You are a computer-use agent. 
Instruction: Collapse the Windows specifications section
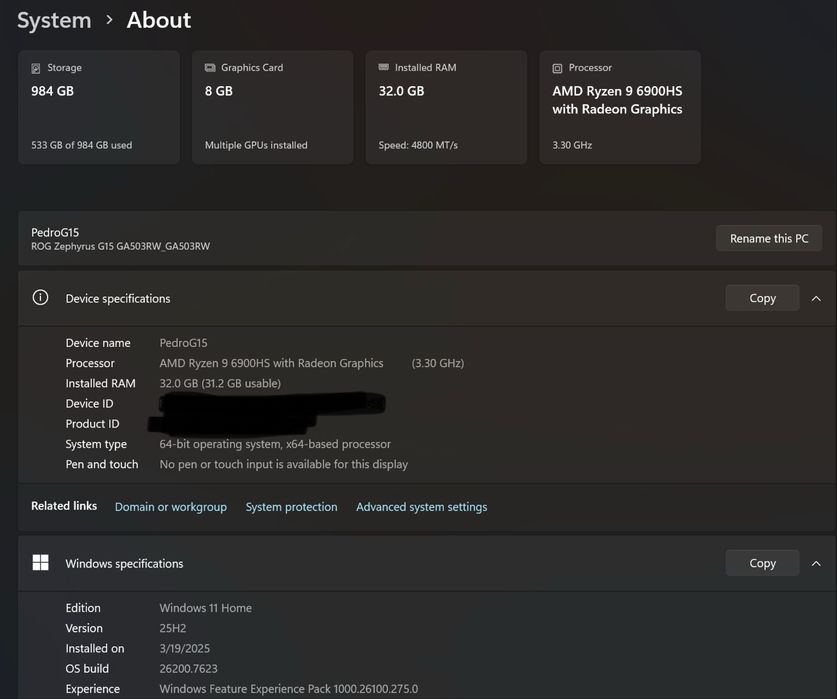pos(816,563)
